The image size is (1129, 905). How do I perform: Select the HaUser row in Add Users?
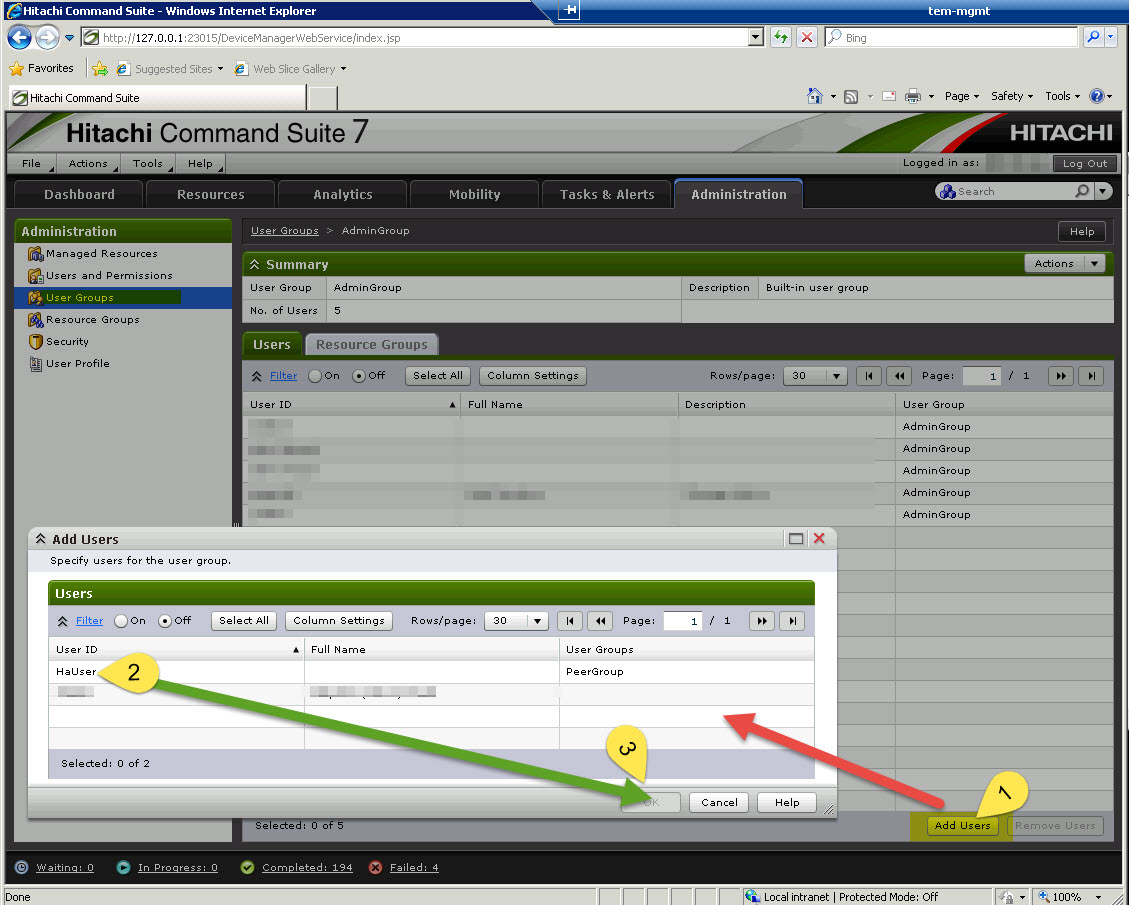coord(431,671)
